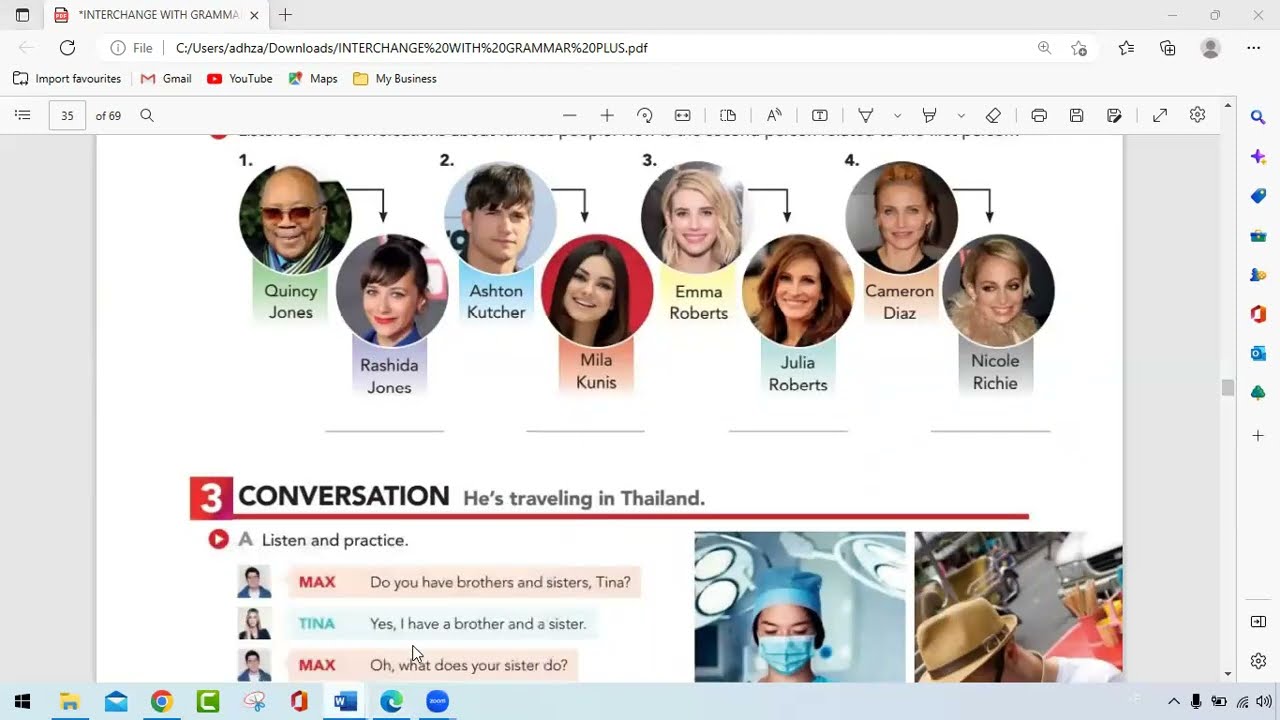Click the PDF vertical scrollbar thumb
This screenshot has height=720, width=1280.
click(x=1228, y=388)
